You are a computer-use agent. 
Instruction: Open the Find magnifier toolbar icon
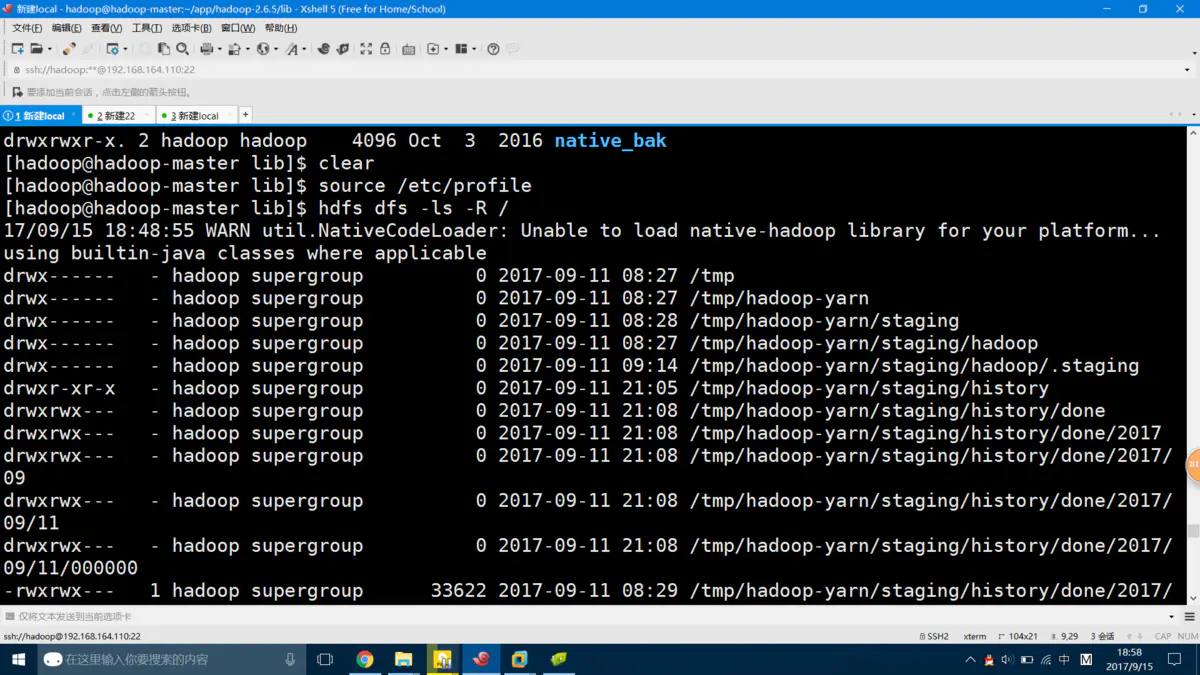coord(182,48)
